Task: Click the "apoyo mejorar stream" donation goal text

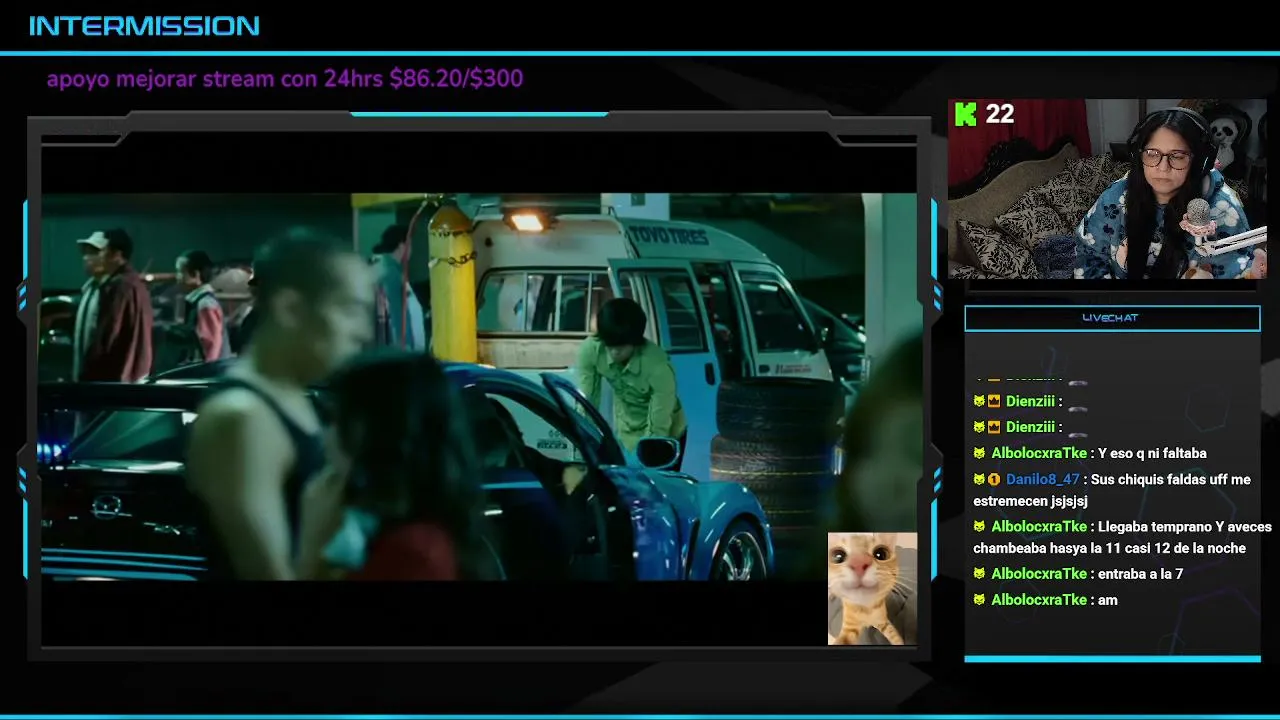Action: click(x=285, y=78)
